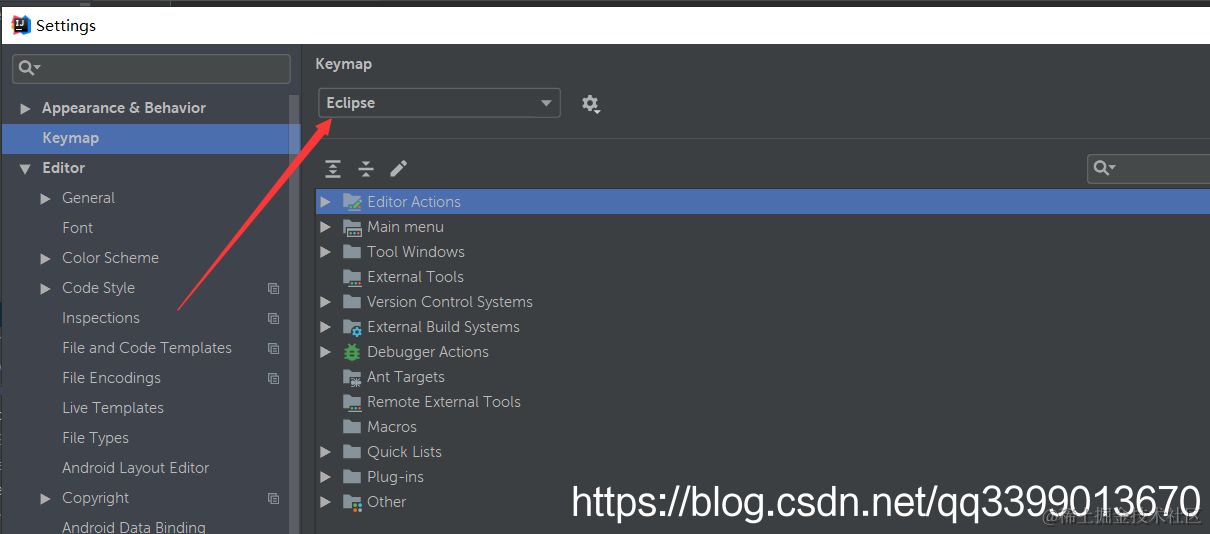Expand the Code Style node

(x=45, y=288)
